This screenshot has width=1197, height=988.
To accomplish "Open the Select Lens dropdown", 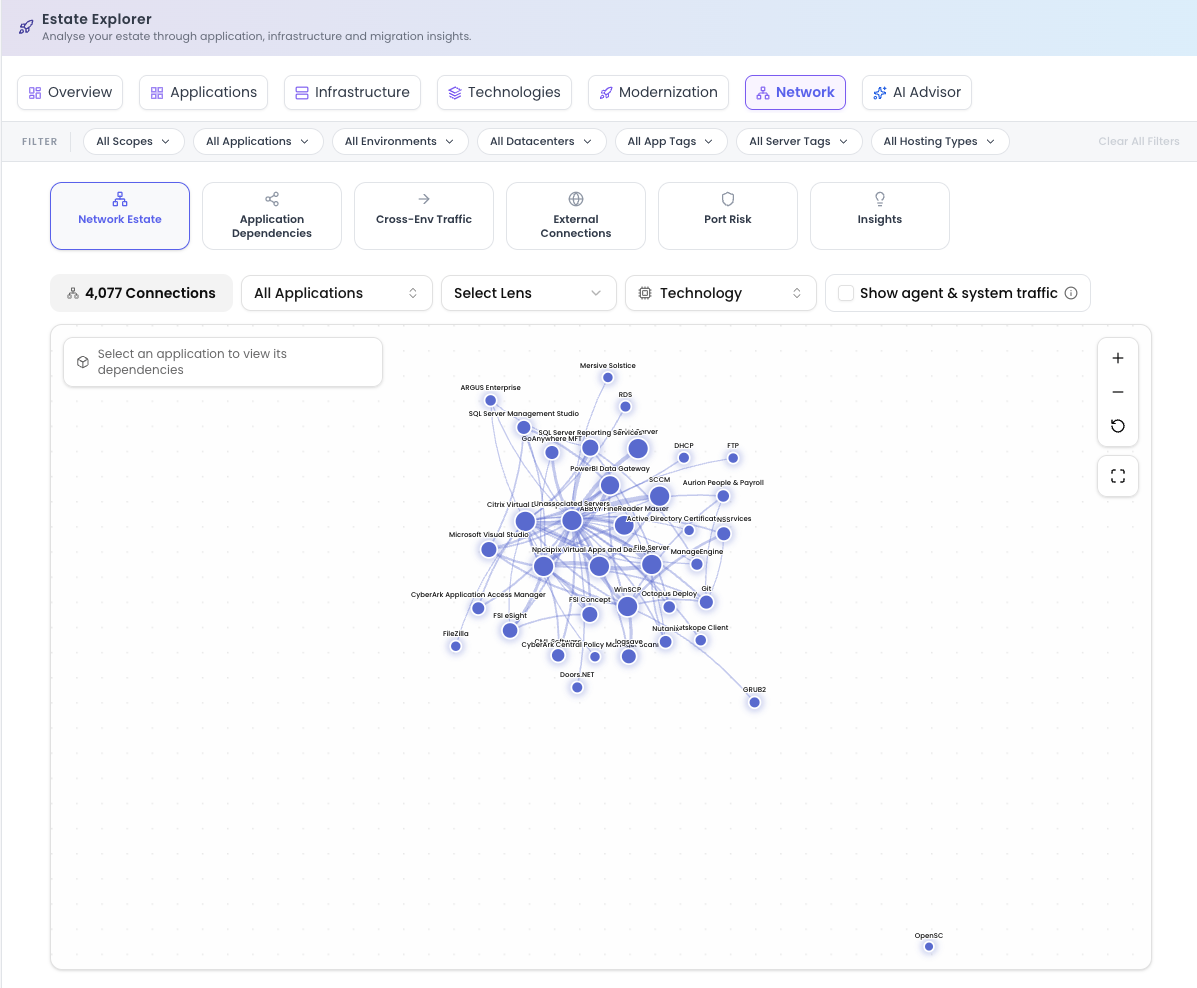I will pos(528,293).
